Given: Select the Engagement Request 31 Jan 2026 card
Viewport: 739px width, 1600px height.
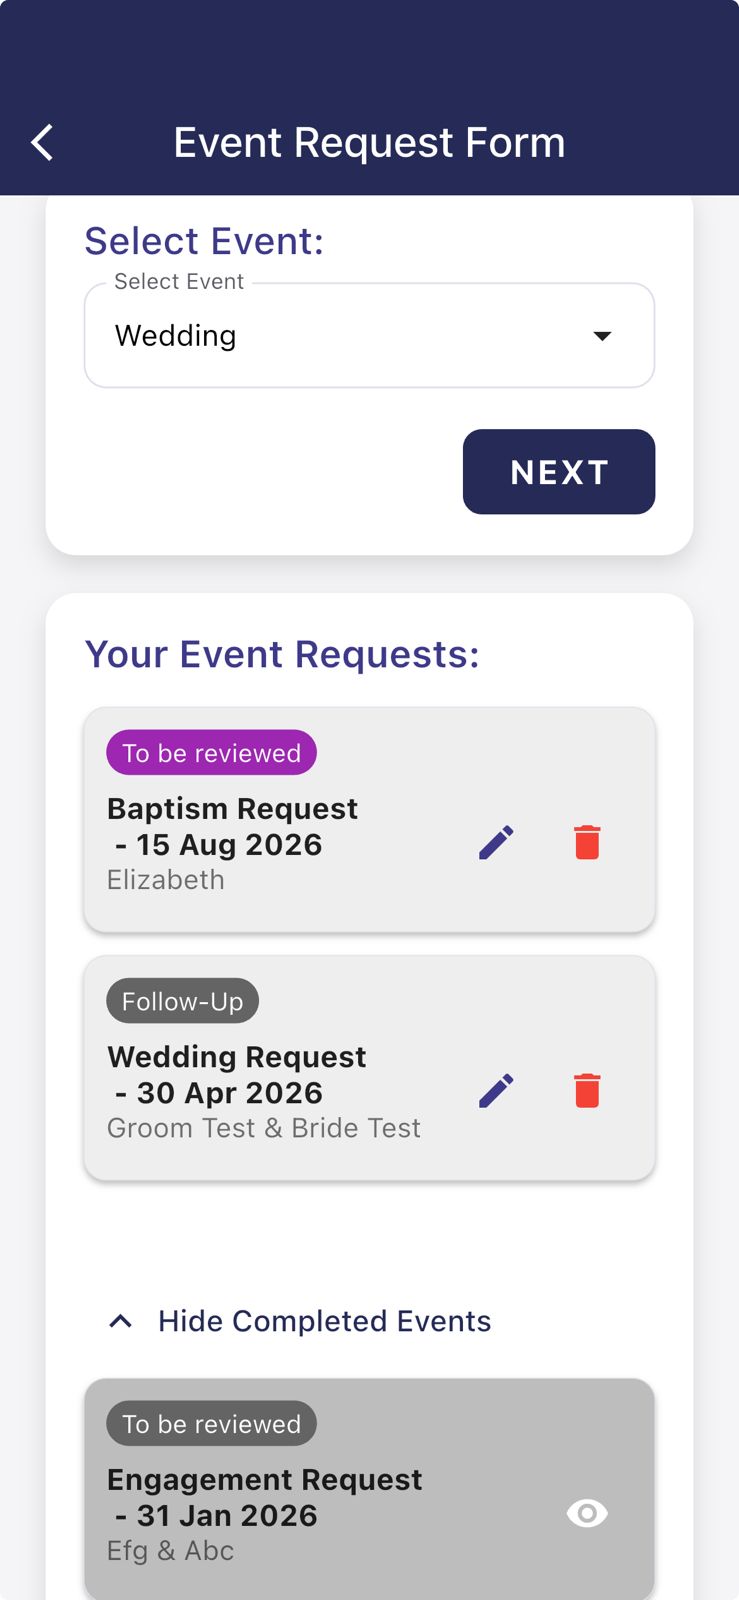Looking at the screenshot, I should coord(300,1498).
